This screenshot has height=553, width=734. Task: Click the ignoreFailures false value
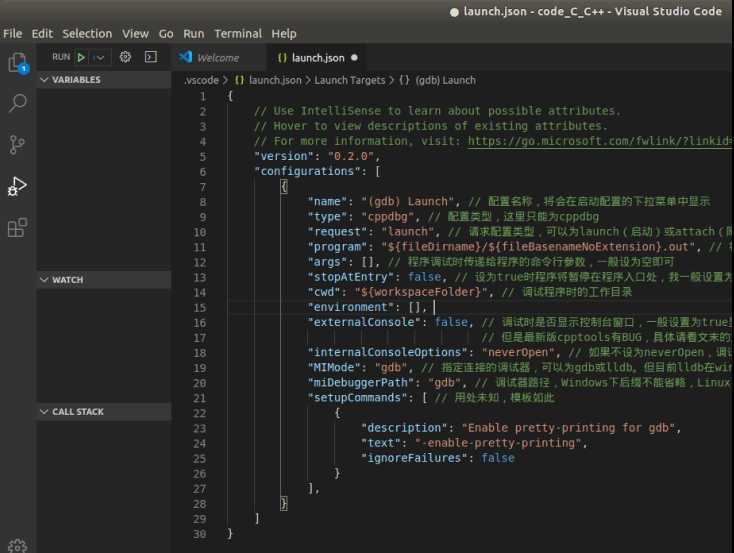click(x=498, y=458)
